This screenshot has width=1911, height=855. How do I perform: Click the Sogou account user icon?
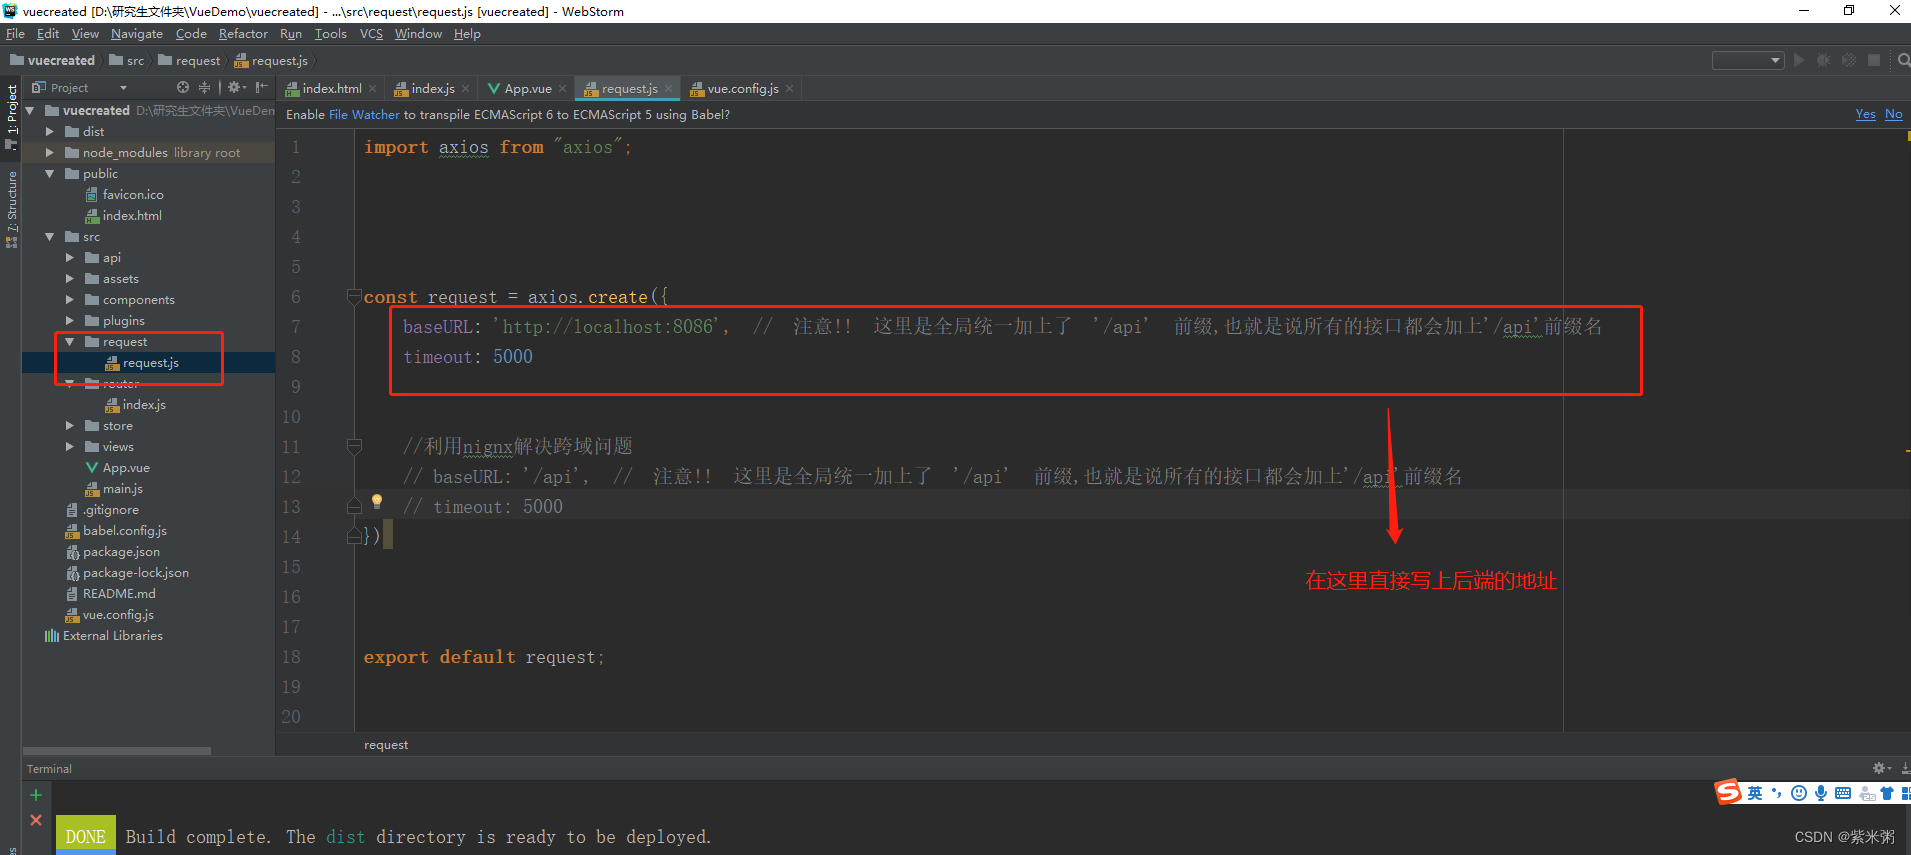[x=1866, y=793]
